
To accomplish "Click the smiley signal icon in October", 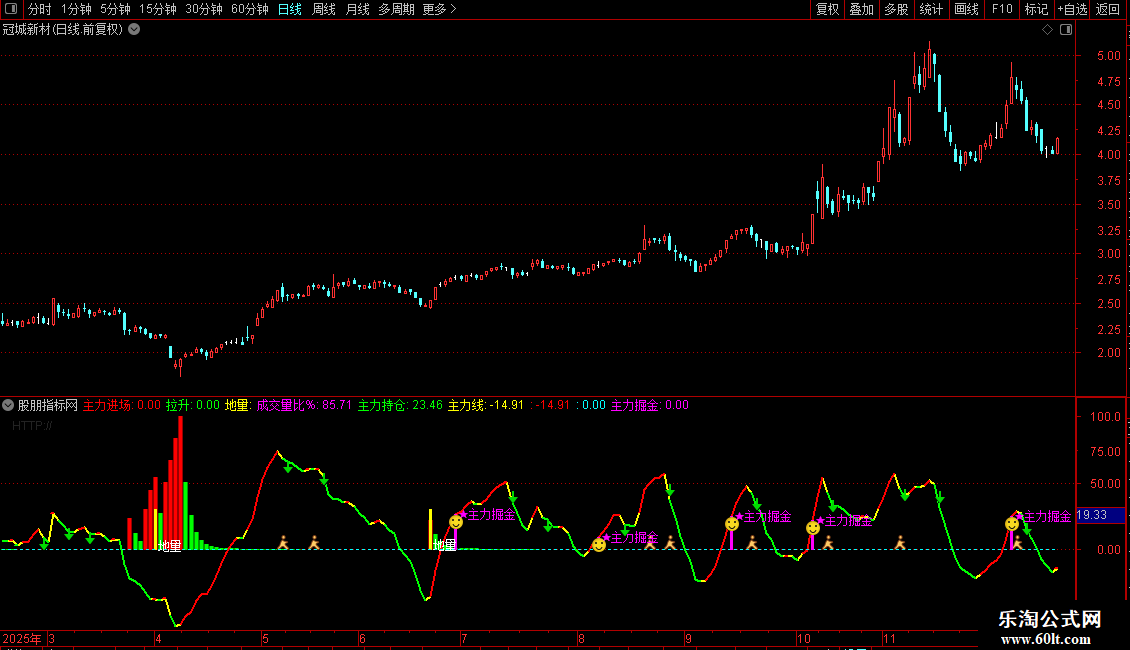I will [813, 527].
